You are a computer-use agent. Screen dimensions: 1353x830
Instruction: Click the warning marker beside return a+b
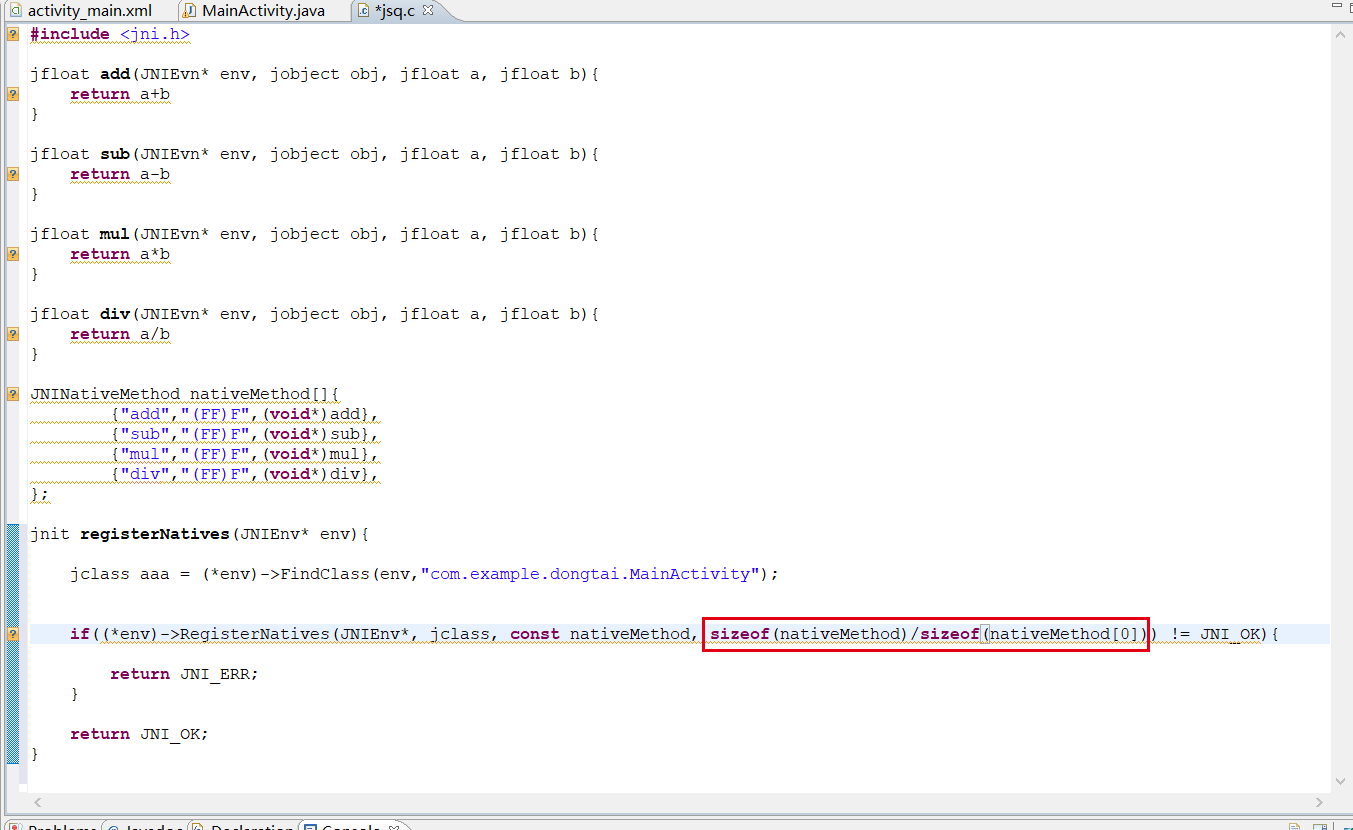(13, 94)
